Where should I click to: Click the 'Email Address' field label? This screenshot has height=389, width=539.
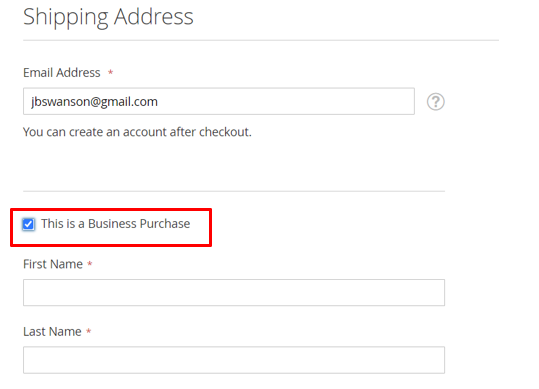point(62,73)
